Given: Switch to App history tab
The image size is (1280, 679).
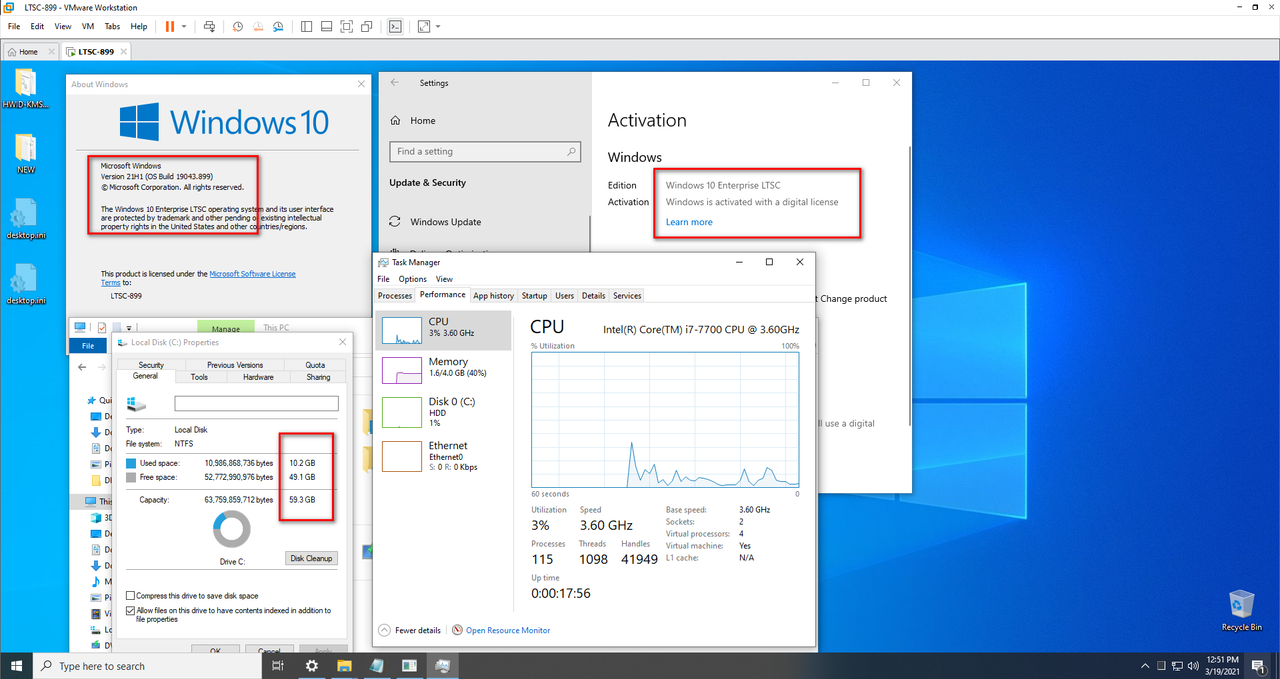Looking at the screenshot, I should pyautogui.click(x=494, y=296).
